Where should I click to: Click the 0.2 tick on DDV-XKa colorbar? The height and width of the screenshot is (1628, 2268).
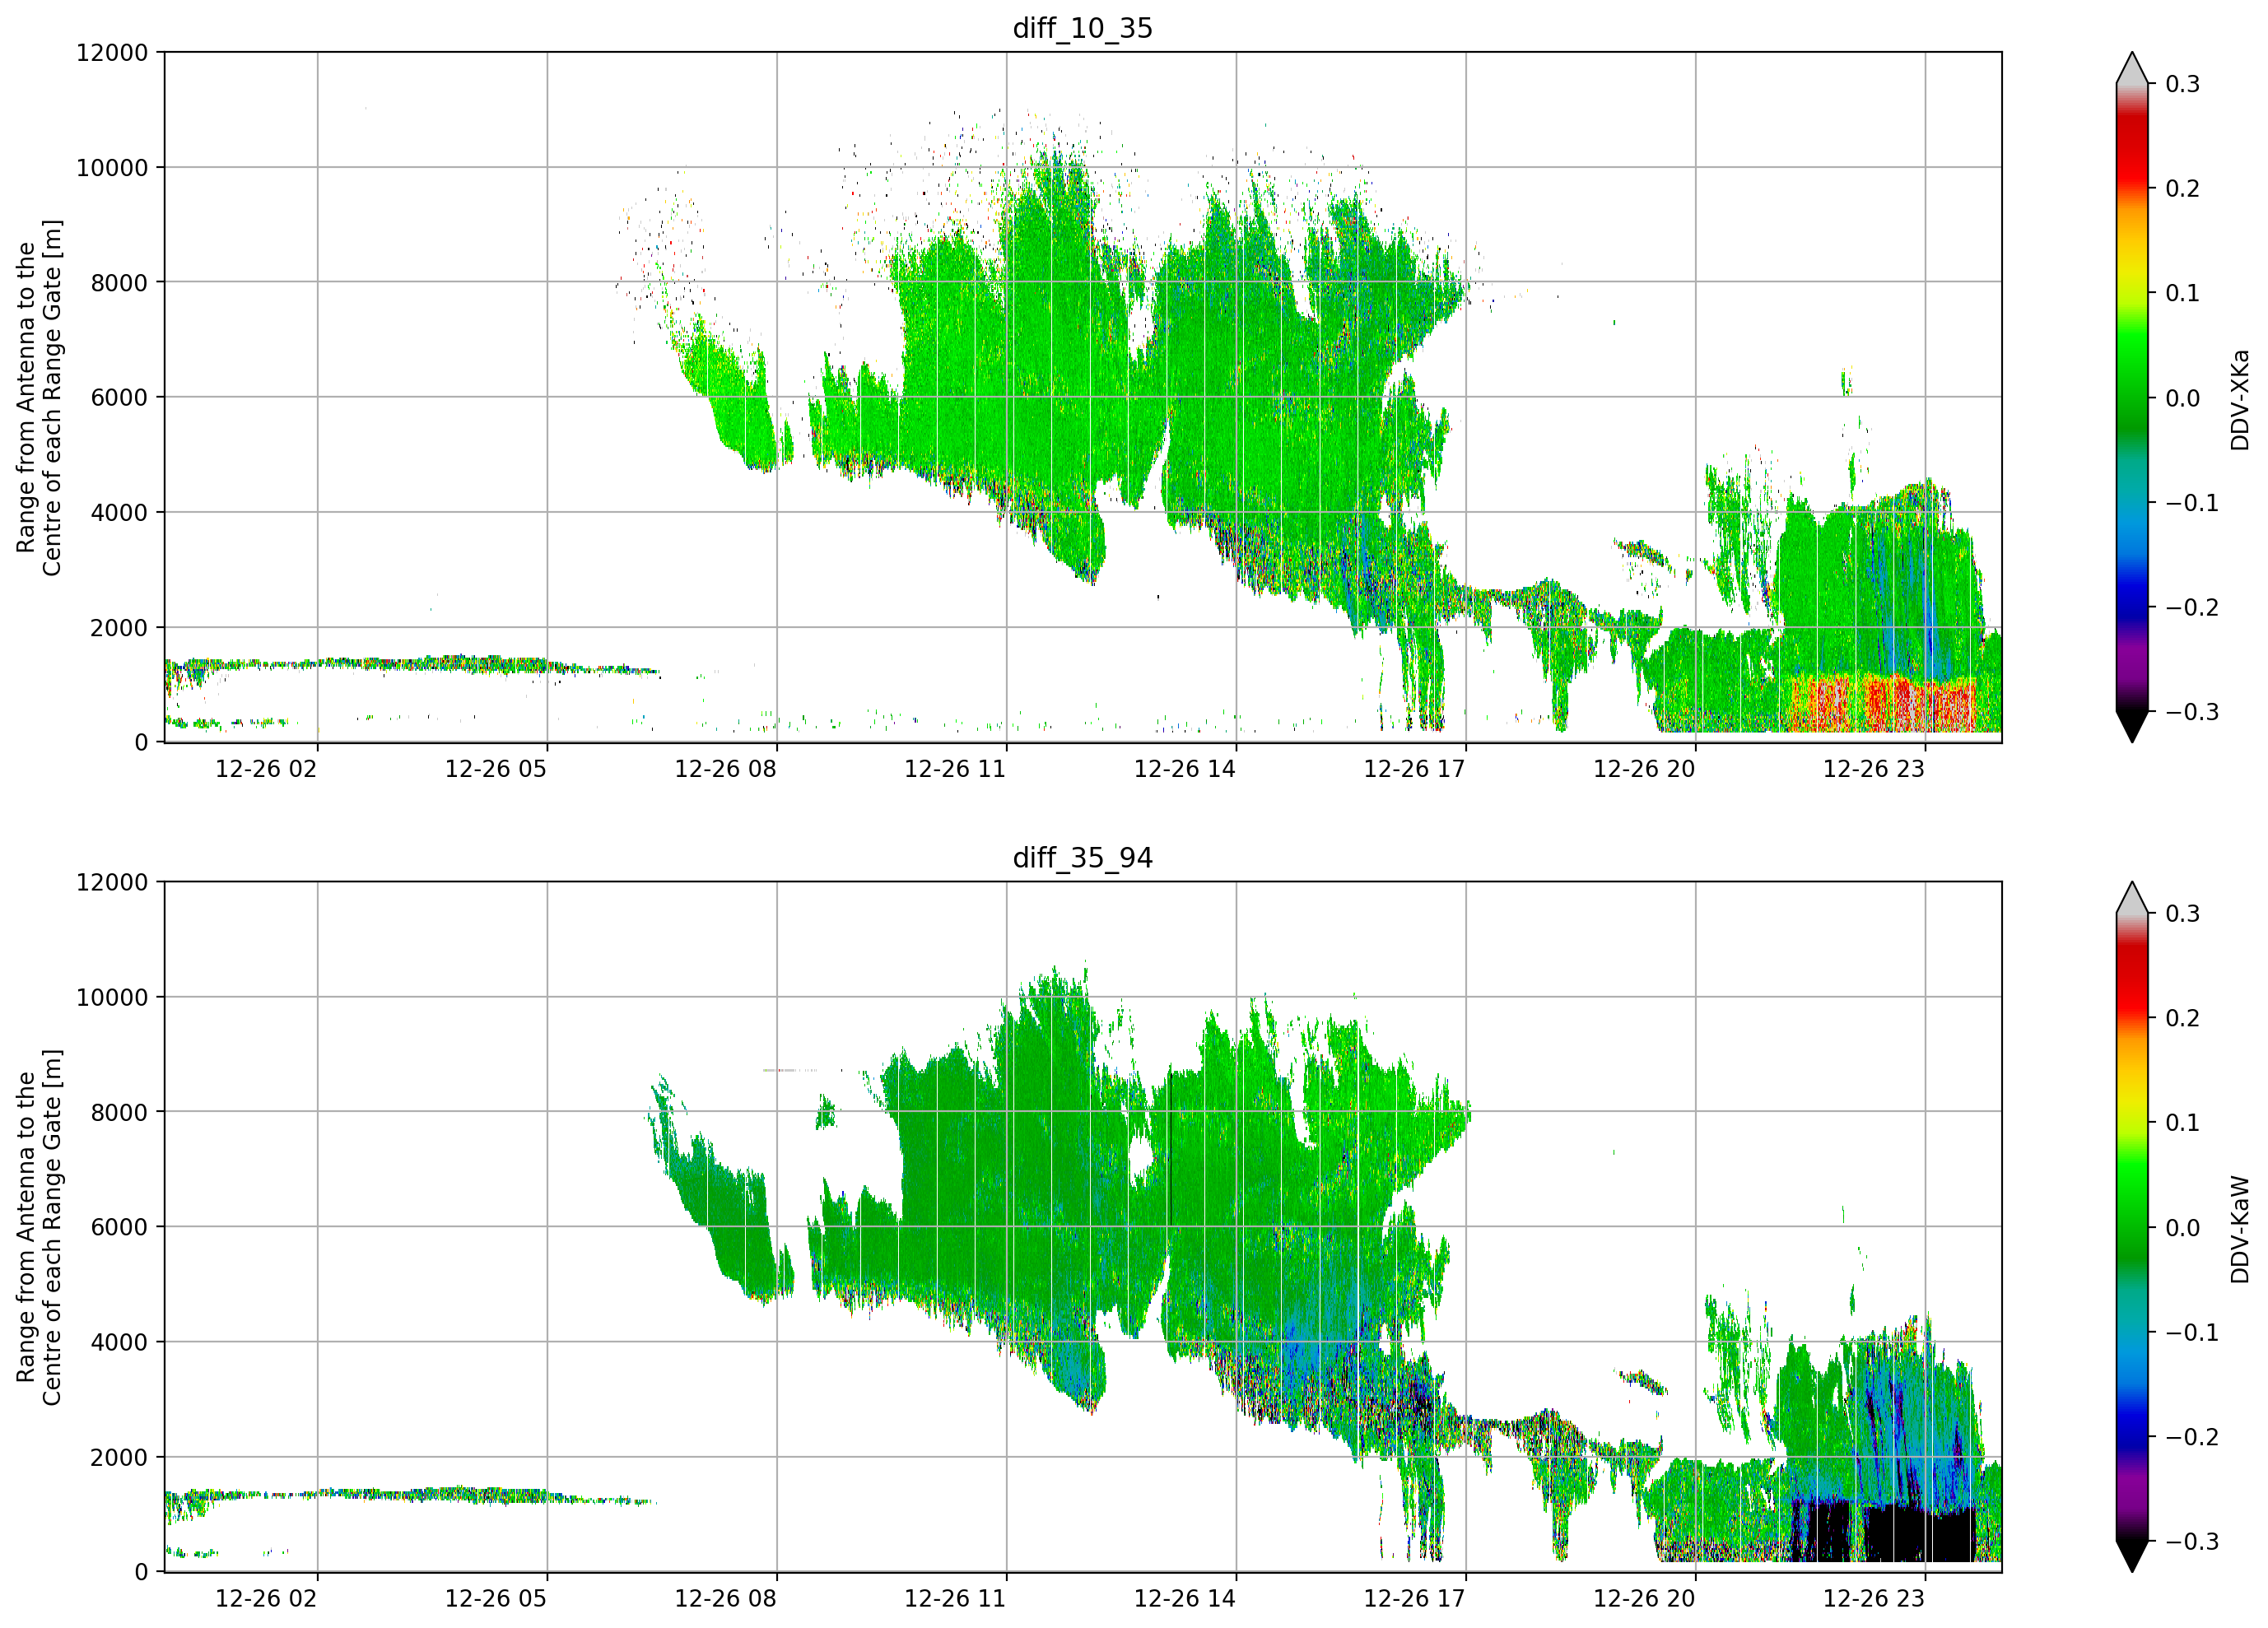pyautogui.click(x=2182, y=189)
